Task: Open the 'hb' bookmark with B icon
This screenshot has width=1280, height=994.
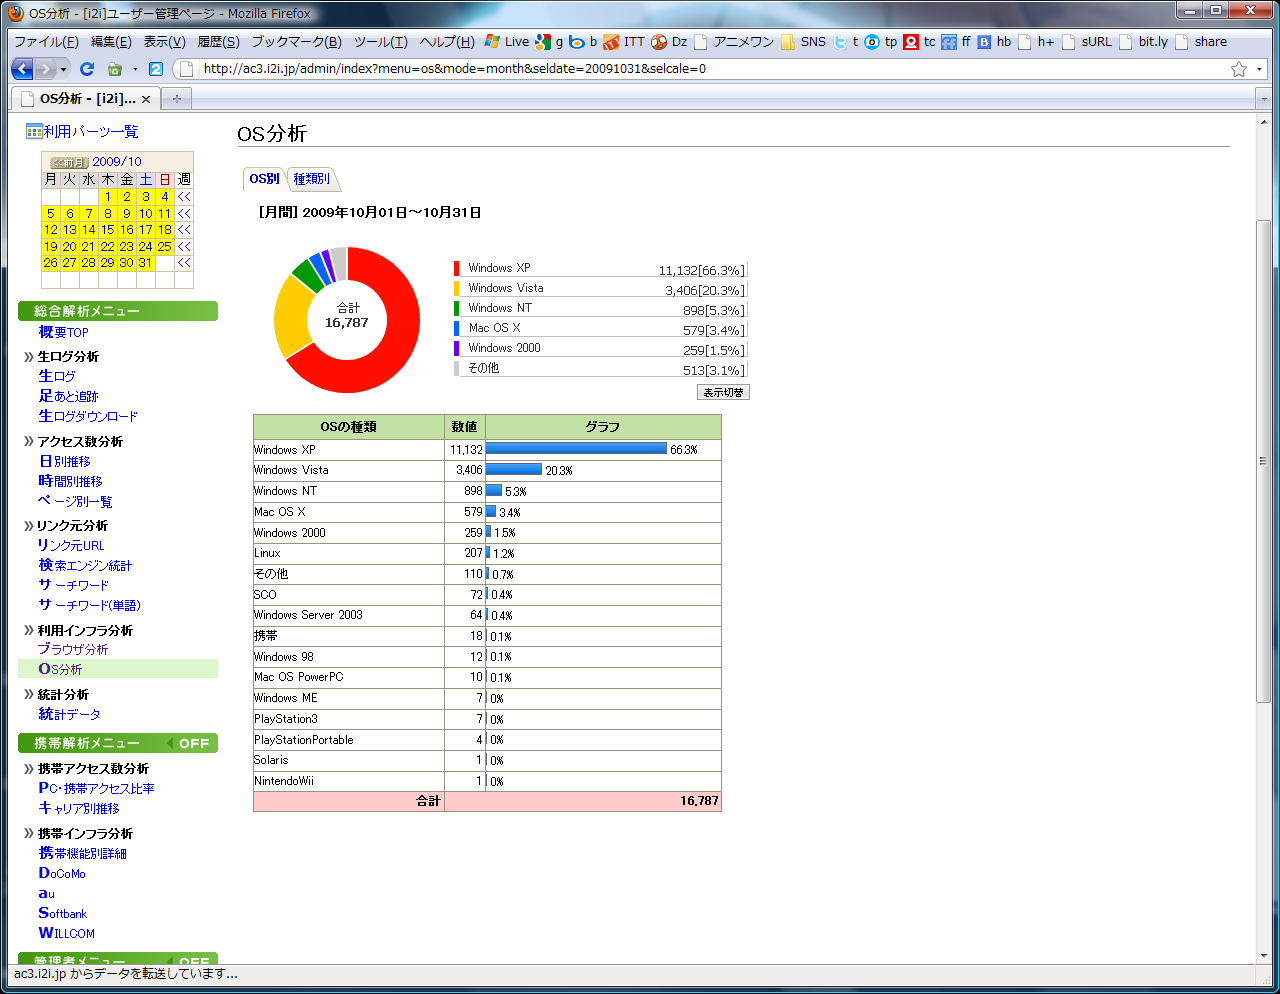Action: 994,42
